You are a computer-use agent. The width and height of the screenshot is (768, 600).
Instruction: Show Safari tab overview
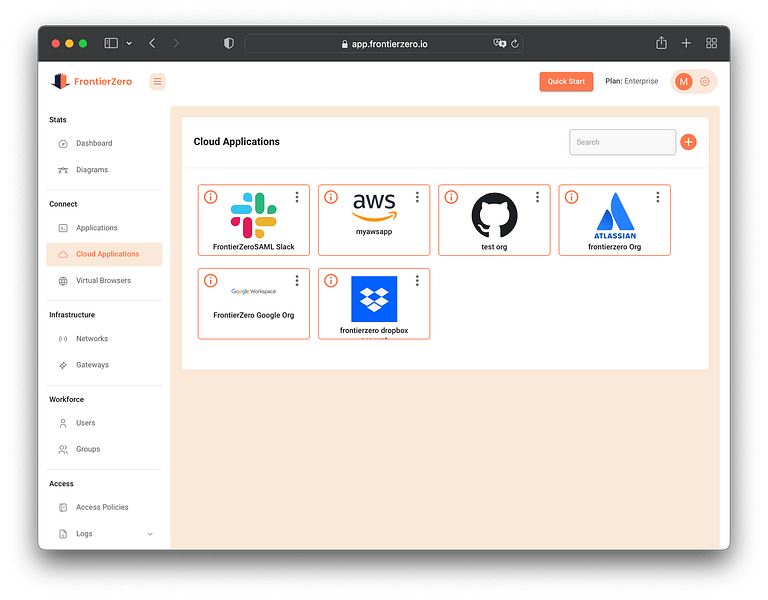click(x=712, y=43)
